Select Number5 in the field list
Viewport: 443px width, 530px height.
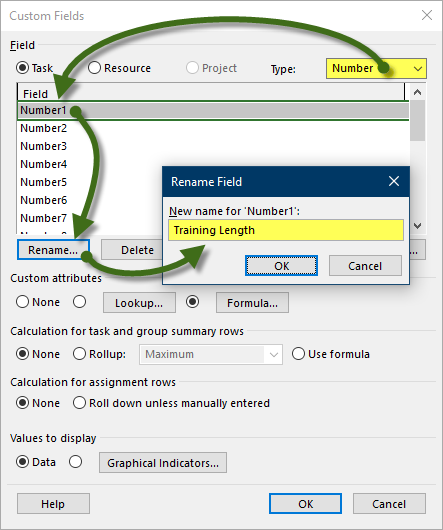point(44,182)
